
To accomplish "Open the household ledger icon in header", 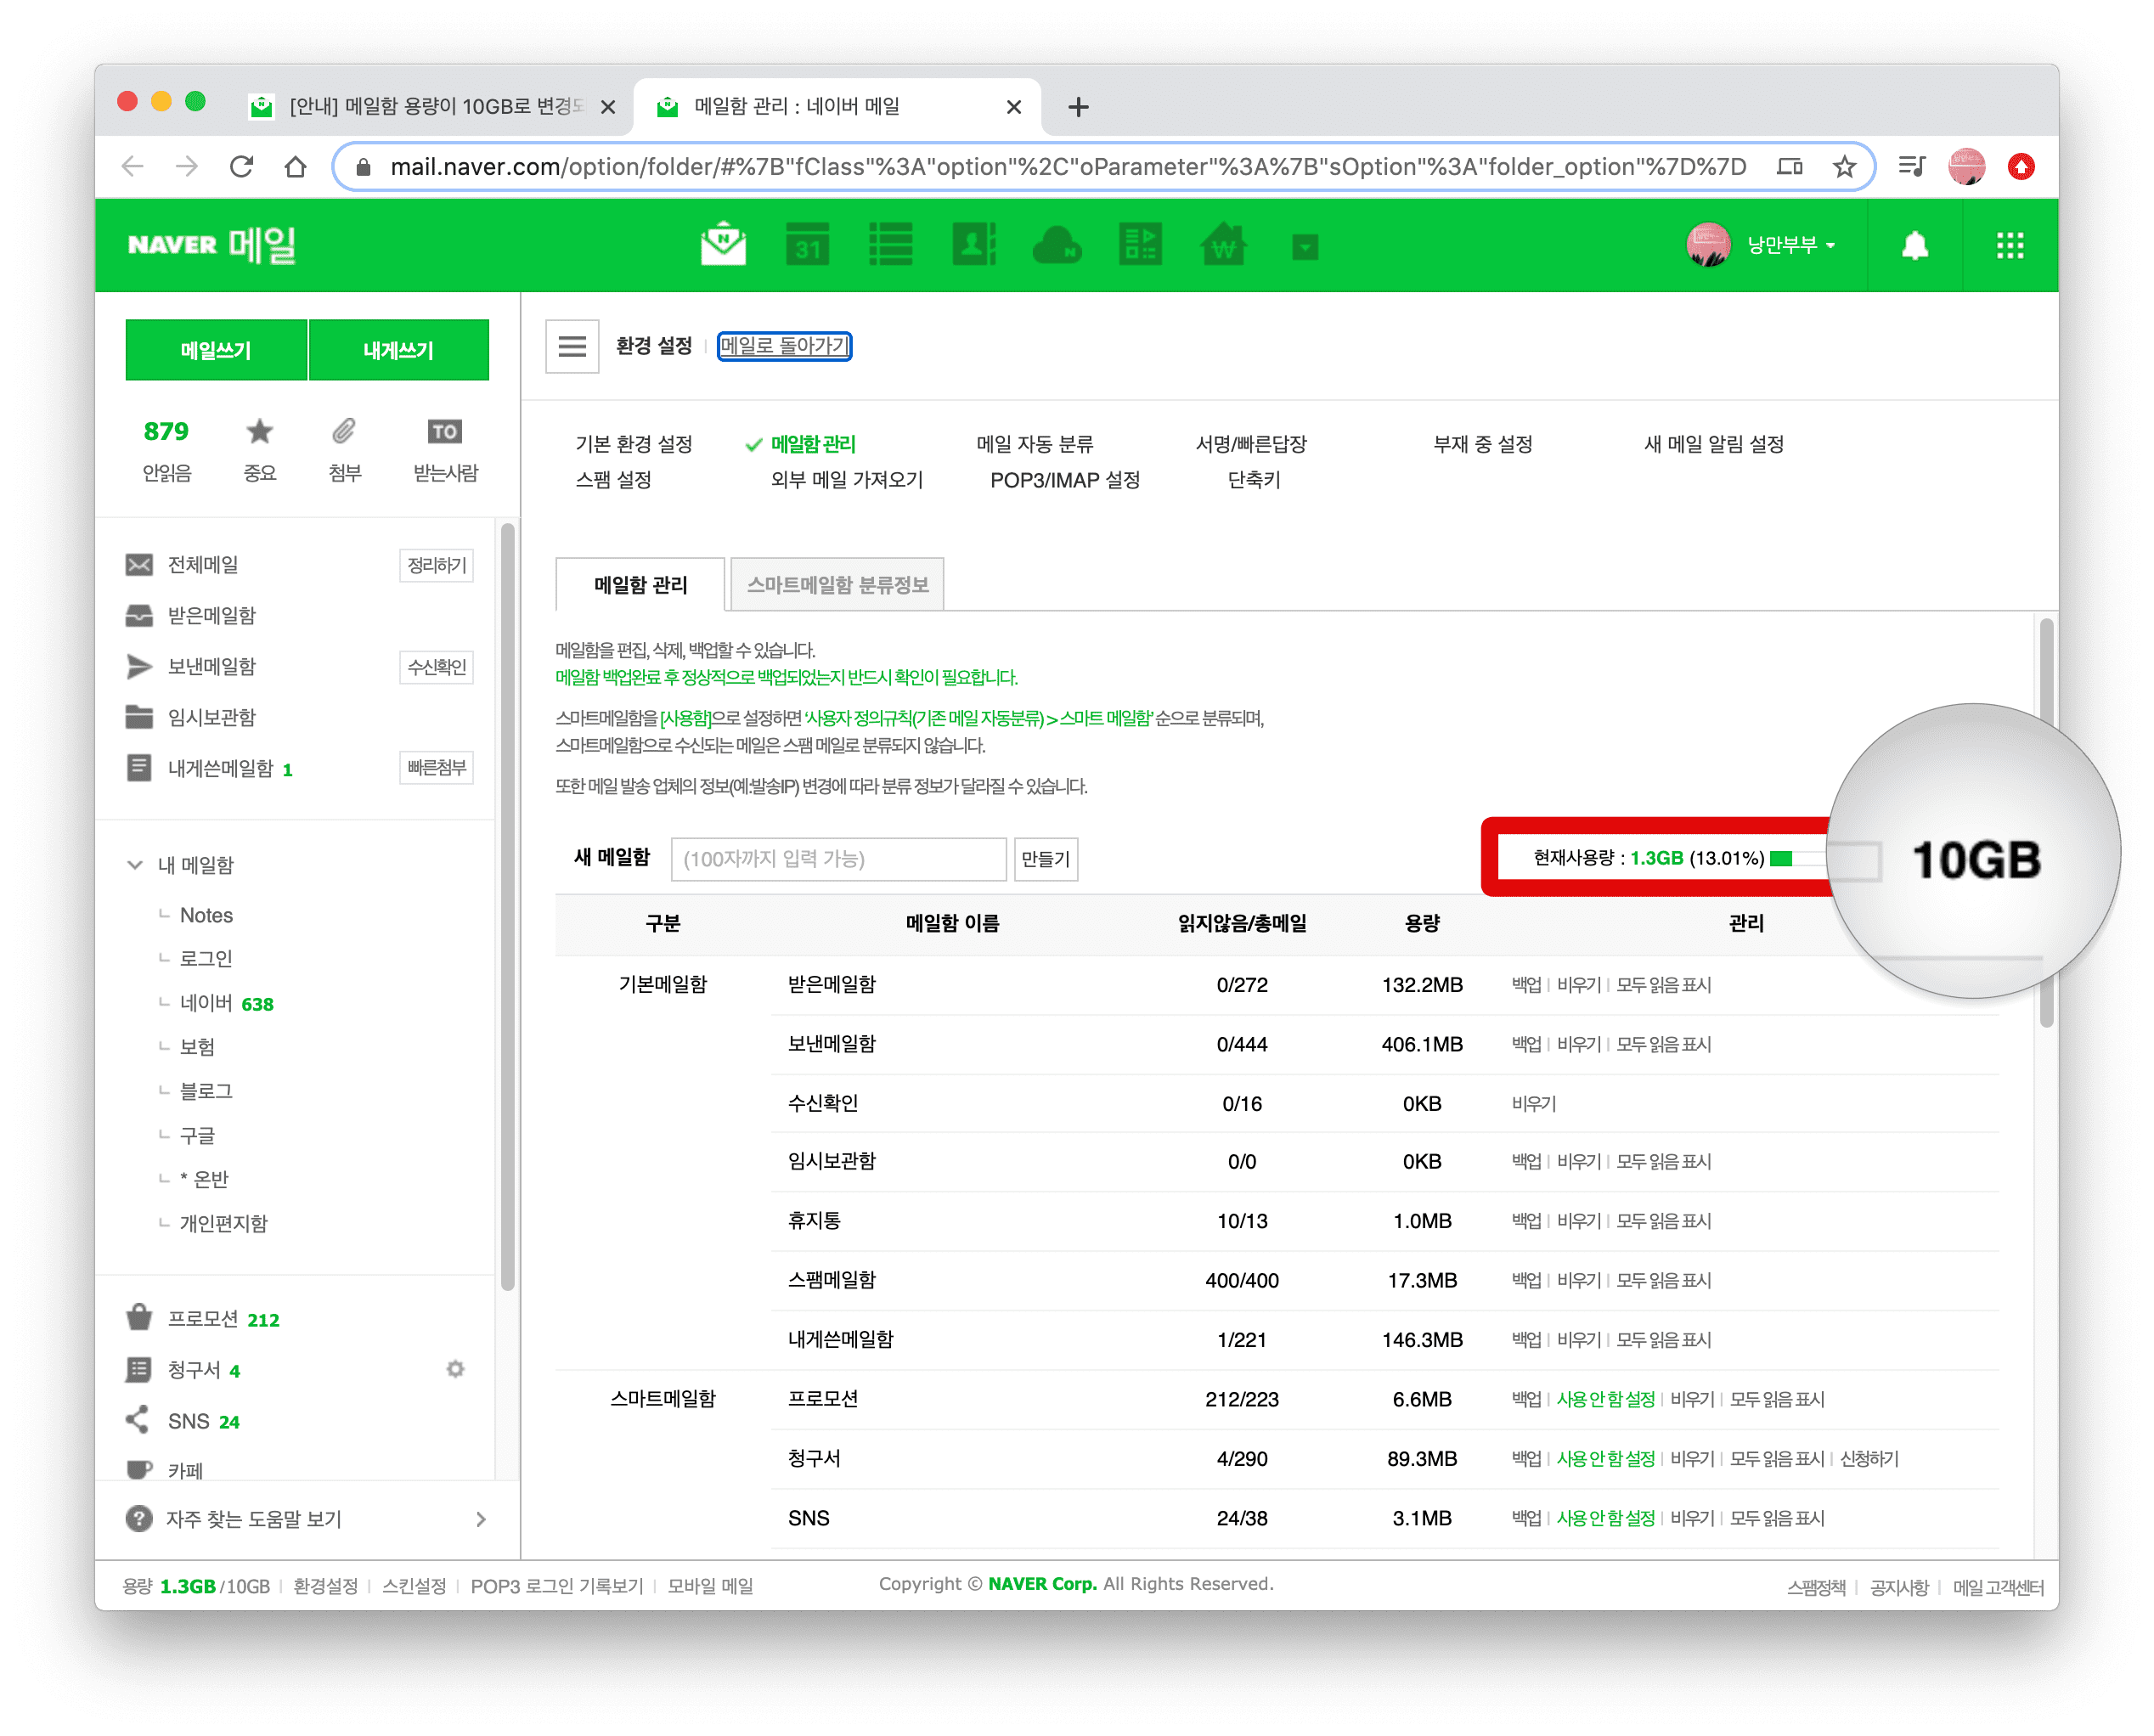I will (1140, 245).
